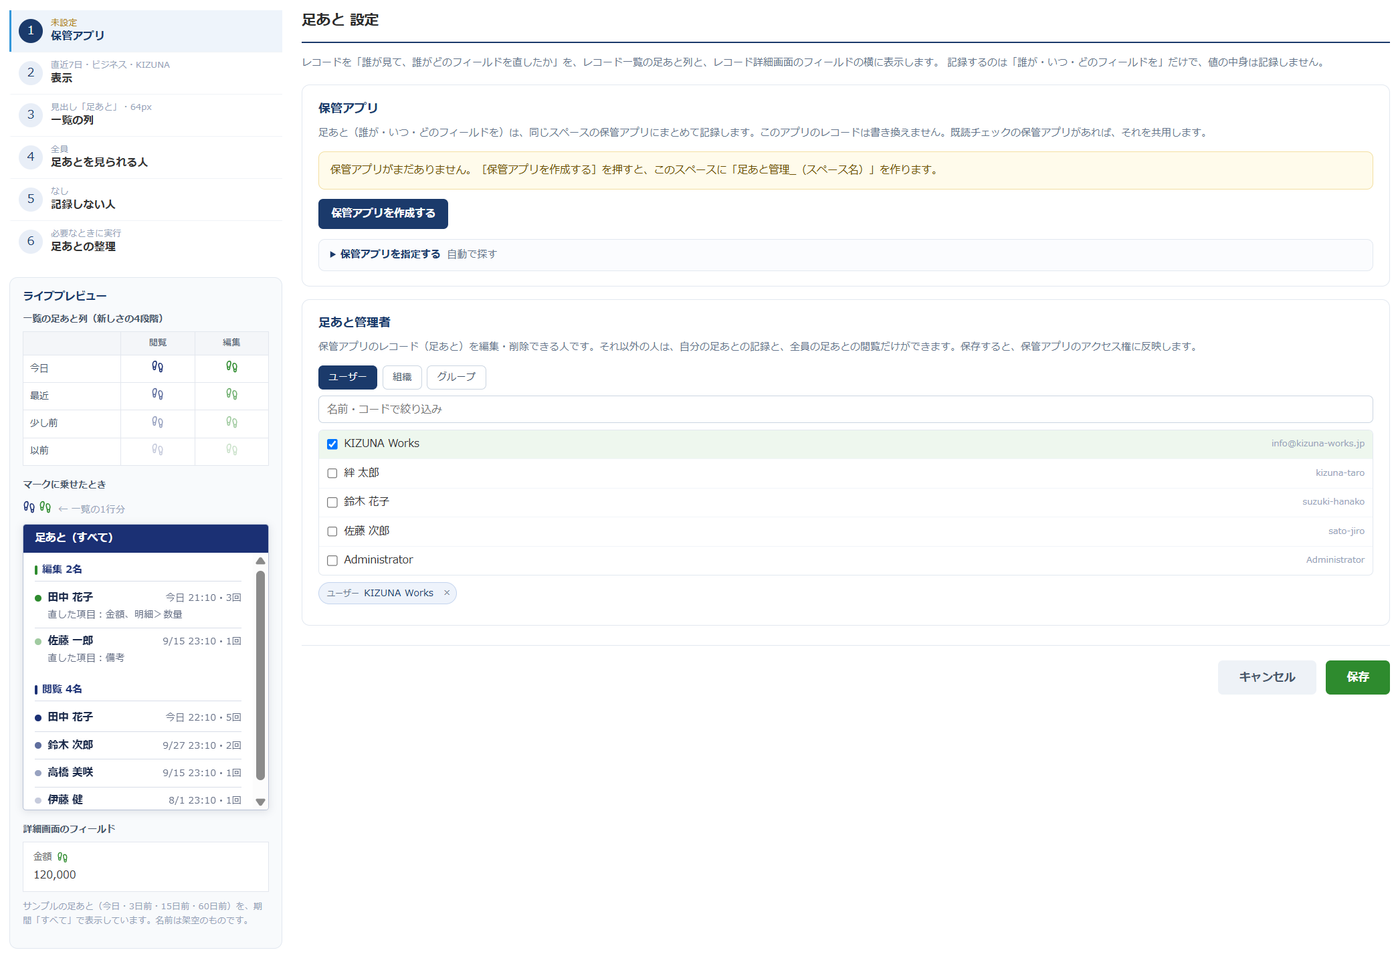Click the green 保存 button
Viewport: 1400px width, 959px height.
pos(1357,677)
